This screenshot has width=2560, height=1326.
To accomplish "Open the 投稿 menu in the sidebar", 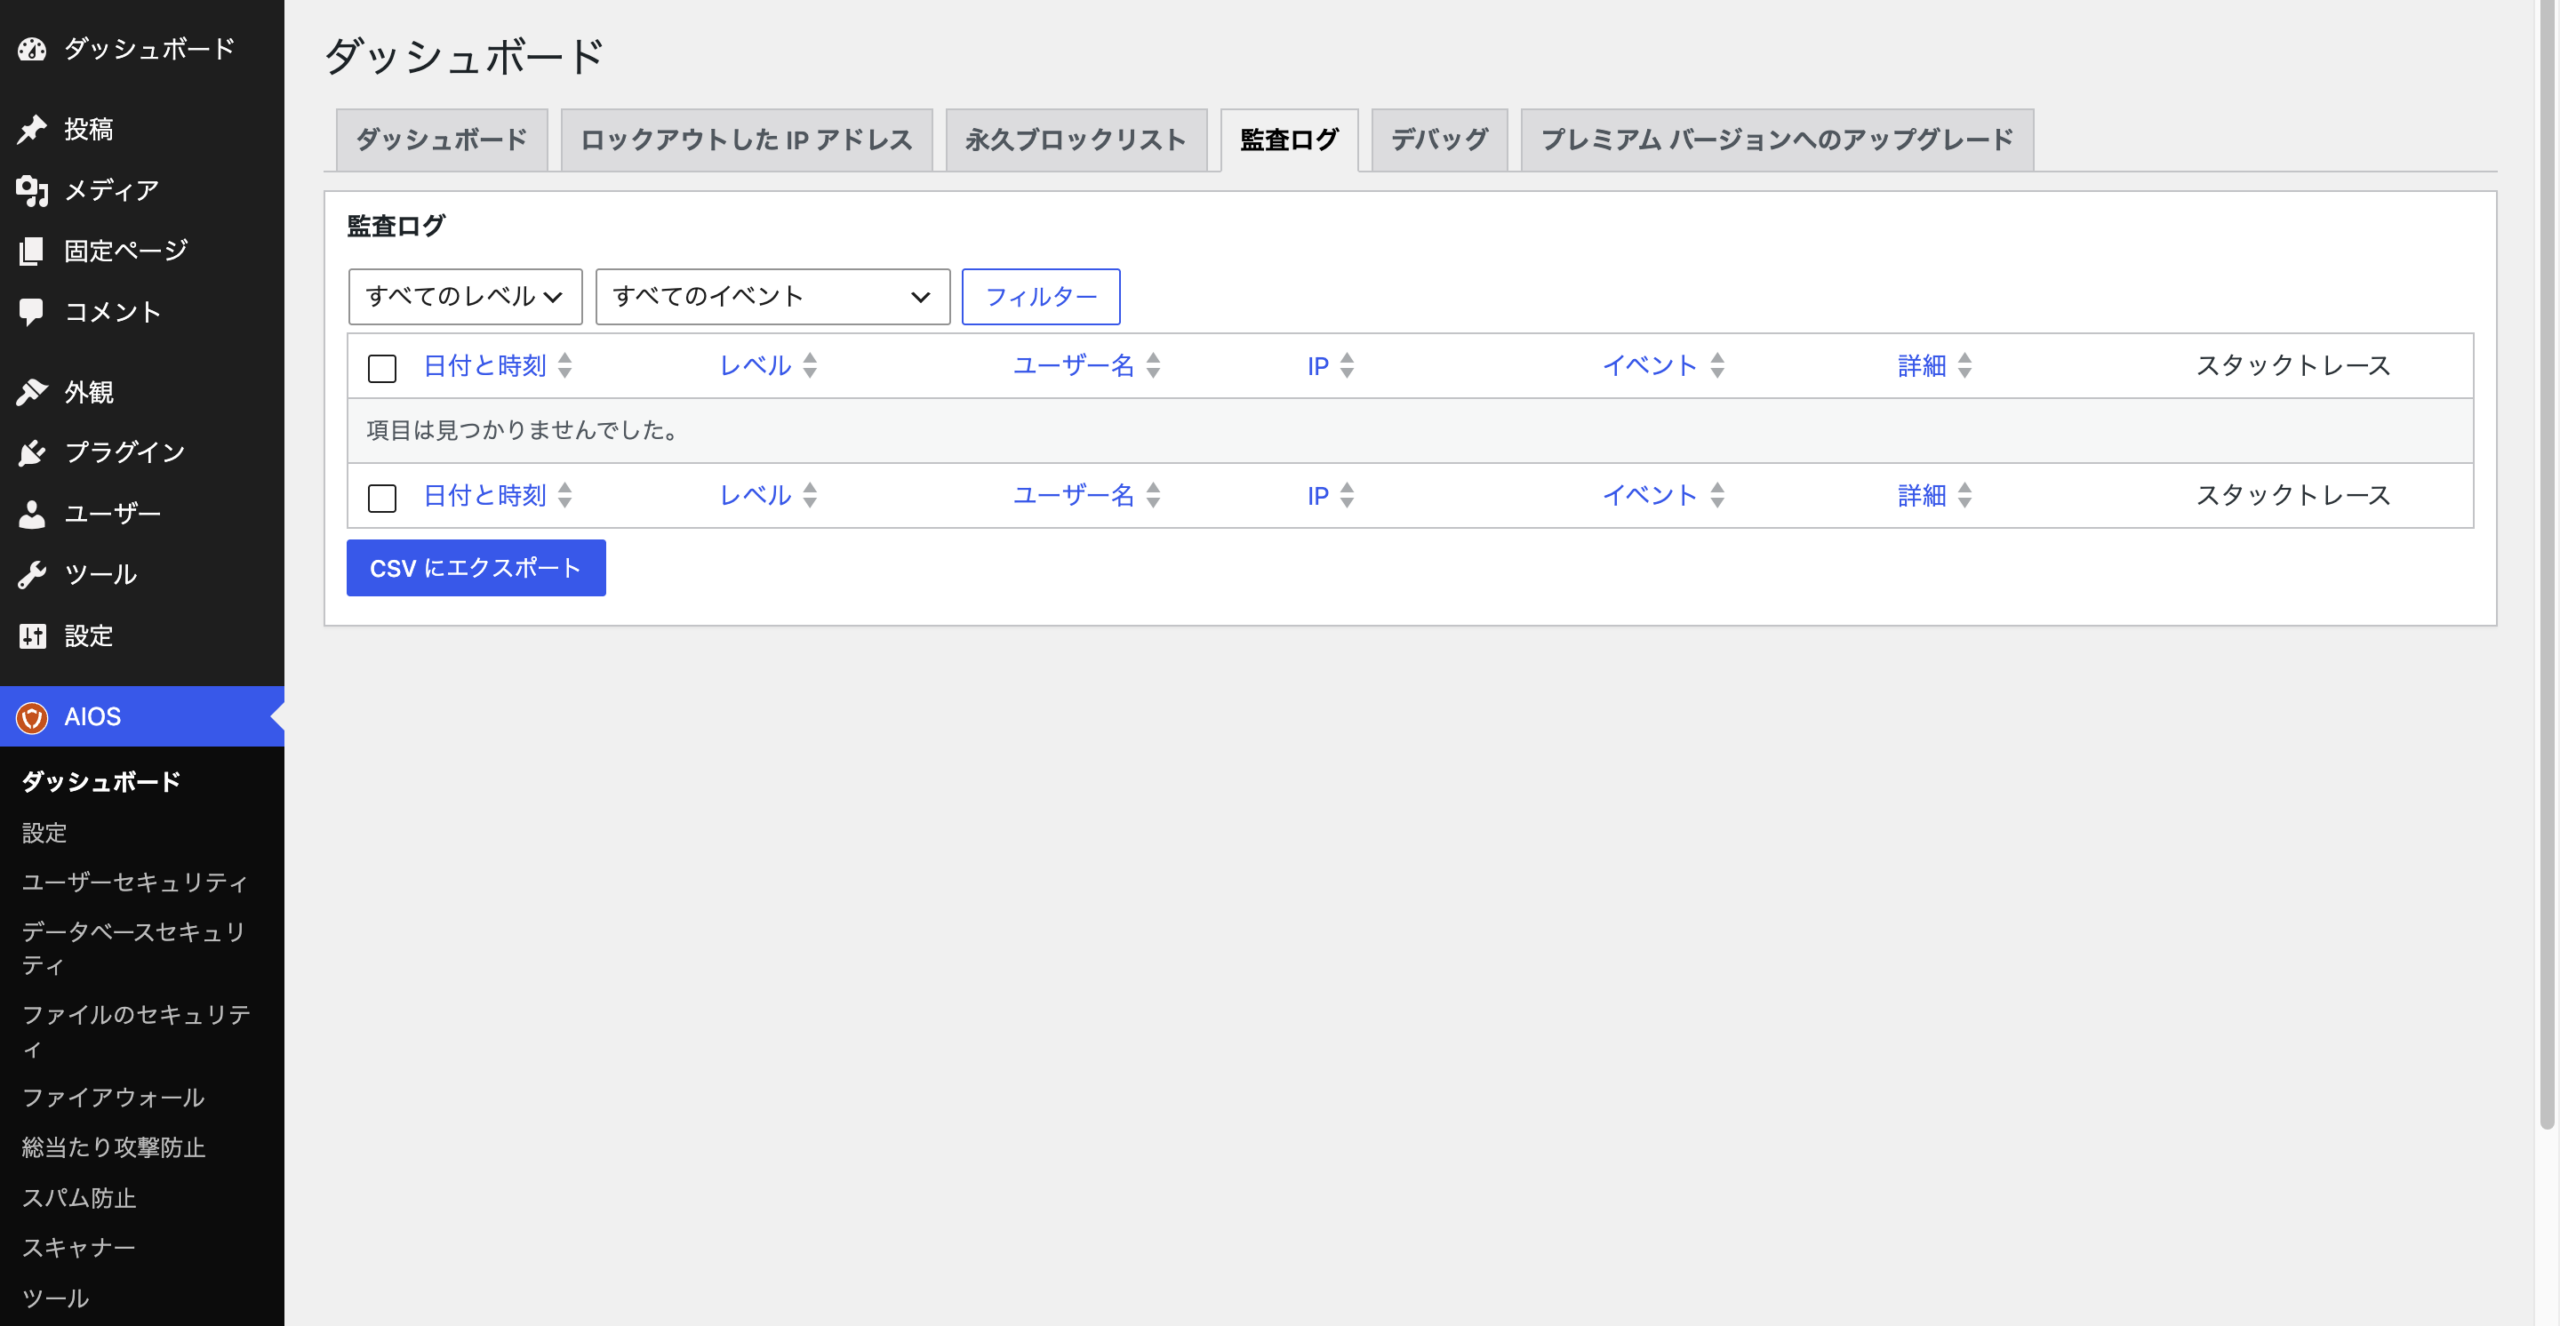I will click(142, 129).
